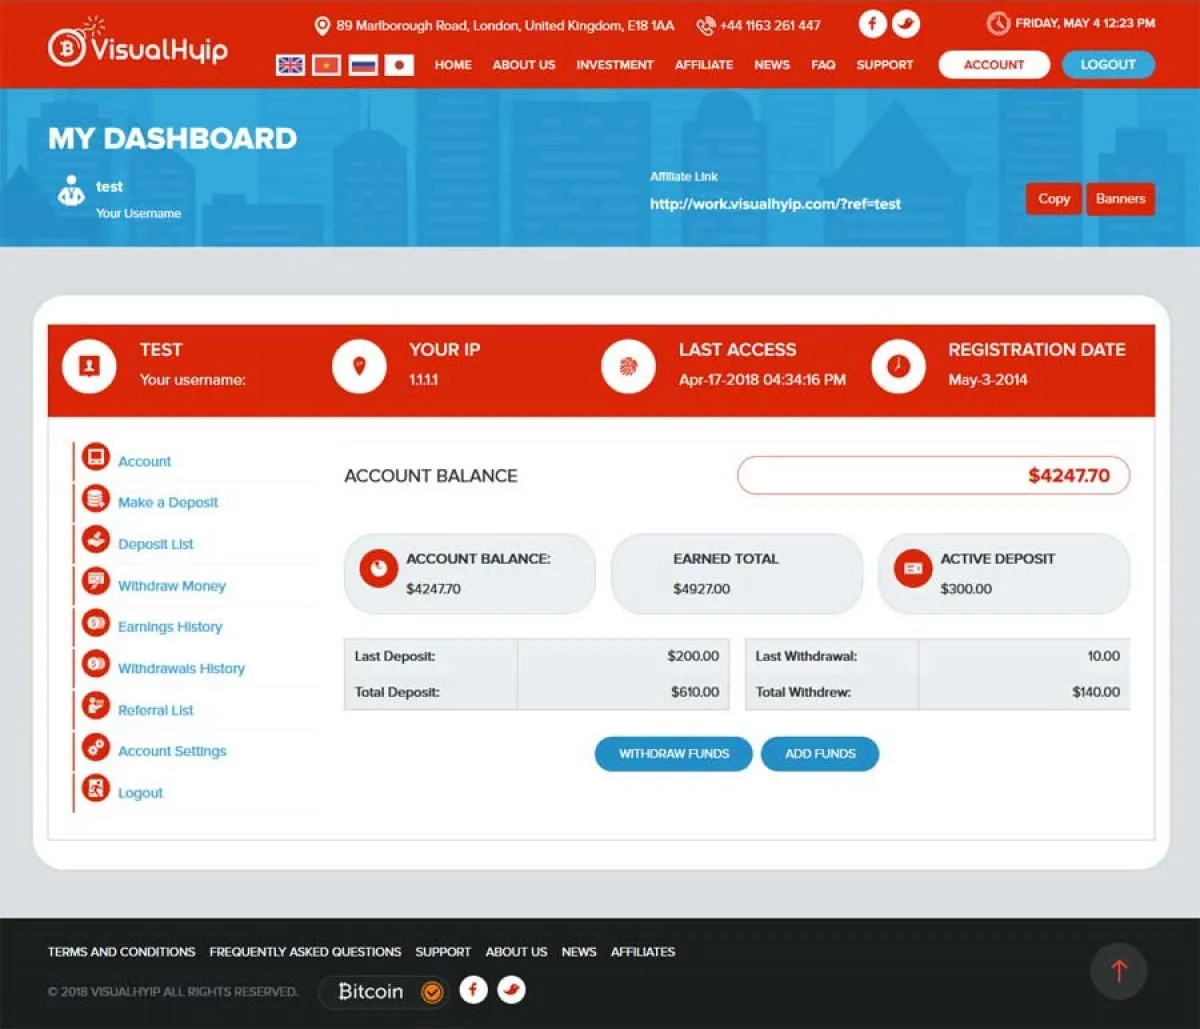Click the Account Settings gears icon
Image resolution: width=1200 pixels, height=1029 pixels.
(96, 748)
